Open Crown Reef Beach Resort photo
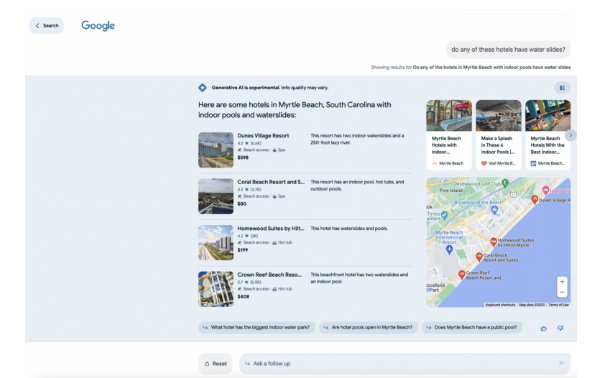The height and width of the screenshot is (378, 589). pyautogui.click(x=216, y=289)
